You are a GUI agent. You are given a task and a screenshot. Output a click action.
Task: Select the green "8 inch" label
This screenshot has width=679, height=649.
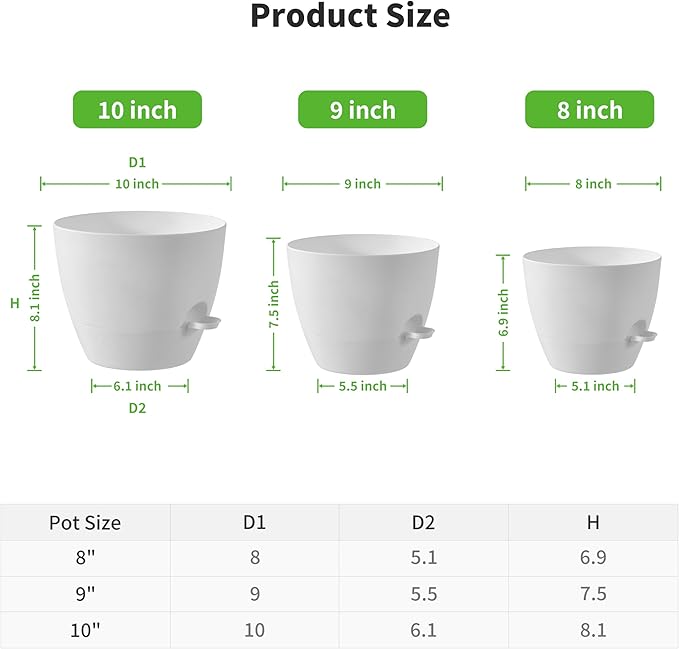pyautogui.click(x=590, y=110)
